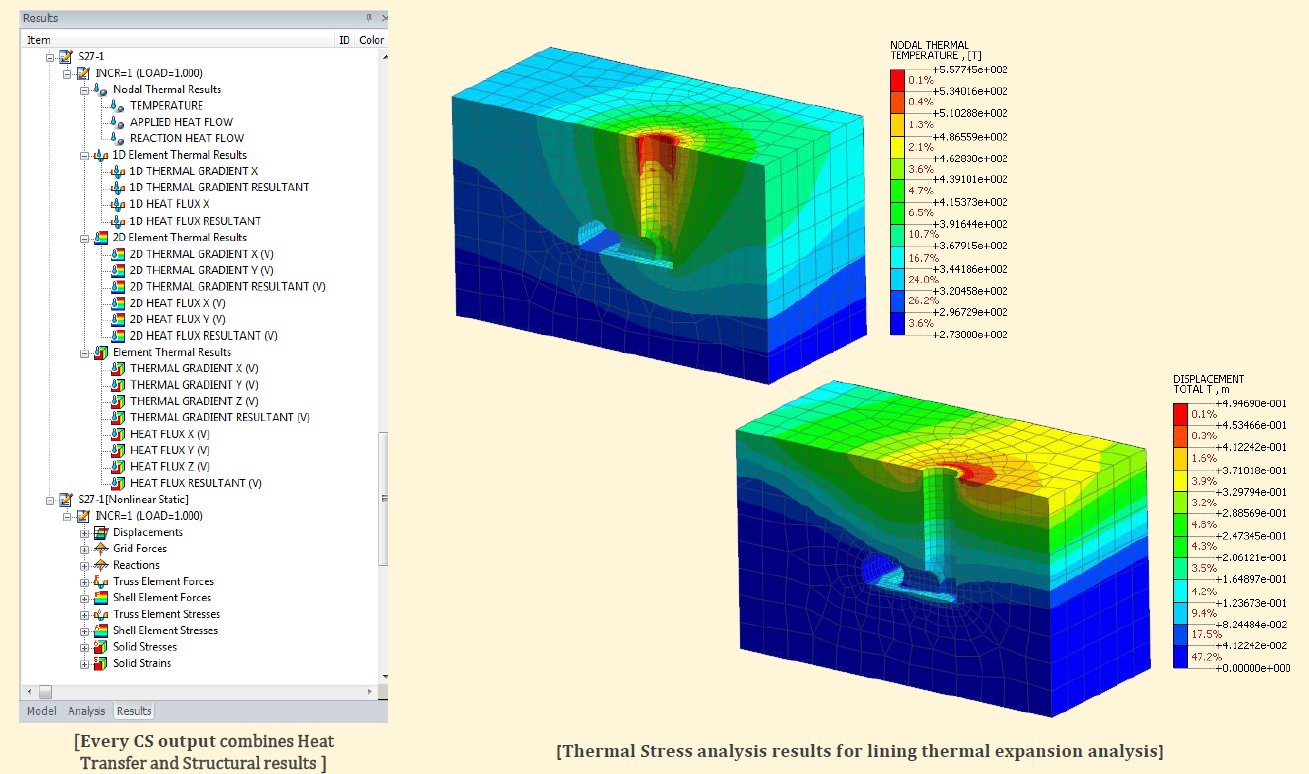The height and width of the screenshot is (774, 1309).
Task: Click dark blue swatch in displacement legend
Action: [x=1180, y=657]
